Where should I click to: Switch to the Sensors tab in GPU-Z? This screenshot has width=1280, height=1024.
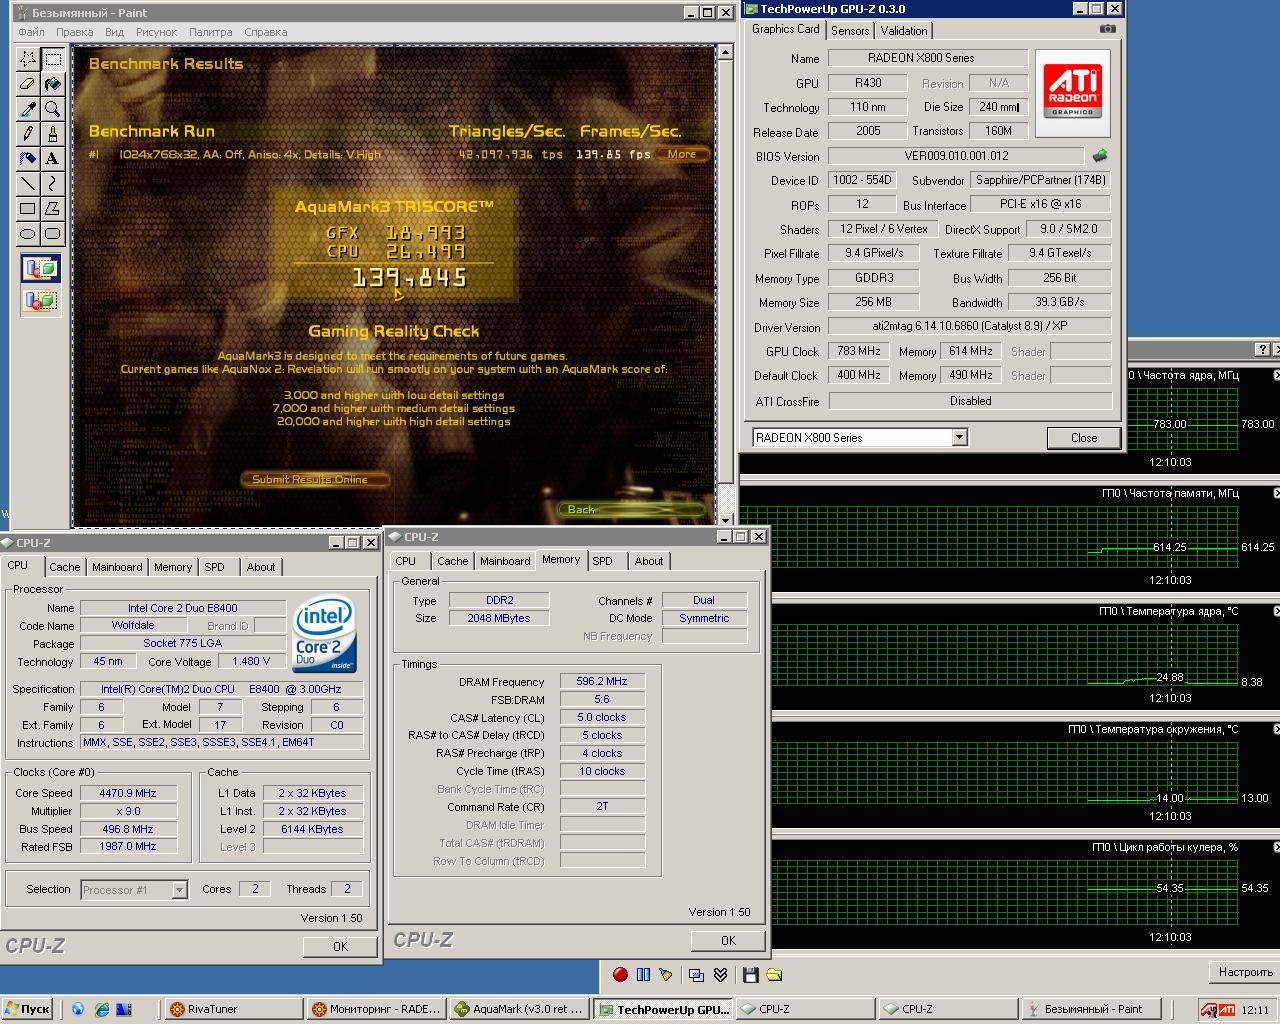850,31
